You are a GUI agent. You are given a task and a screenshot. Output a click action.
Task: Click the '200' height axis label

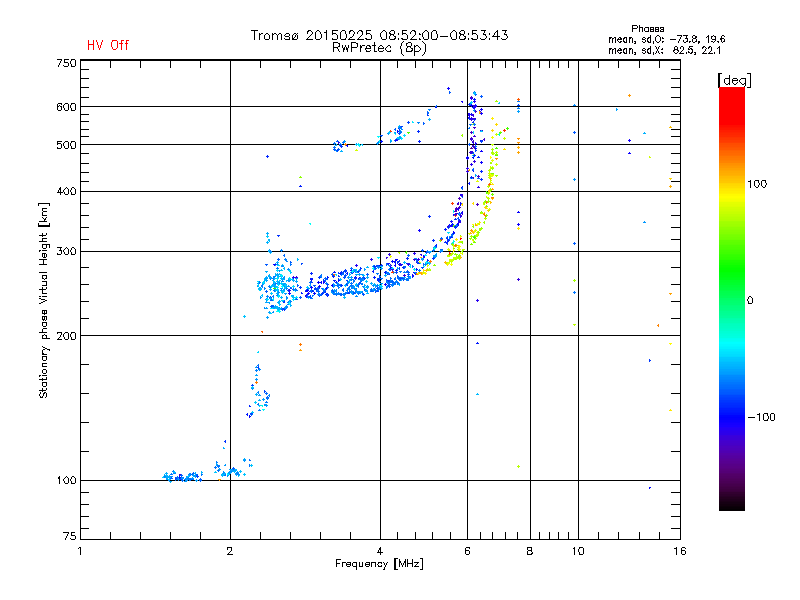[x=67, y=336]
